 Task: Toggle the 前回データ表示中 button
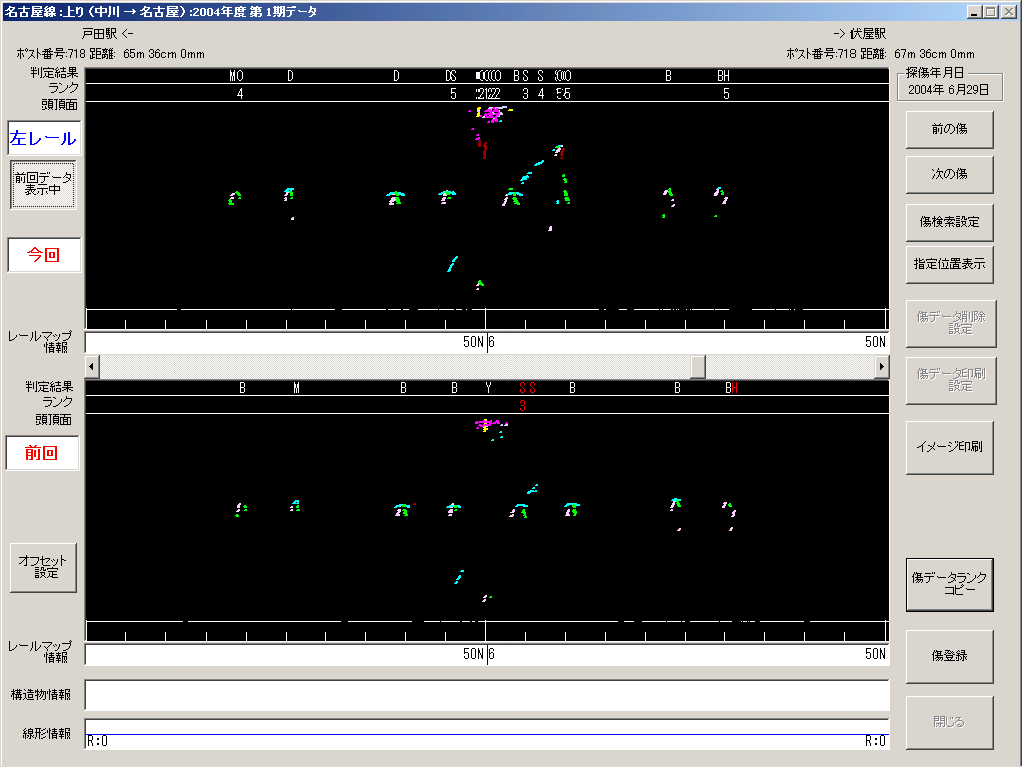pyautogui.click(x=43, y=184)
